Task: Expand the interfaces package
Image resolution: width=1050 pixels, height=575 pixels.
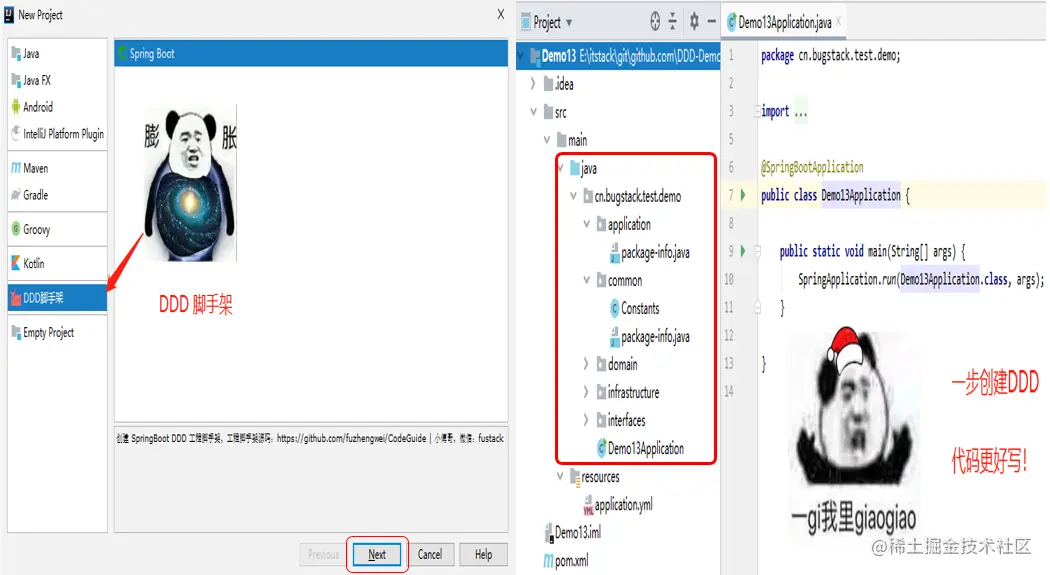Action: (x=587, y=421)
